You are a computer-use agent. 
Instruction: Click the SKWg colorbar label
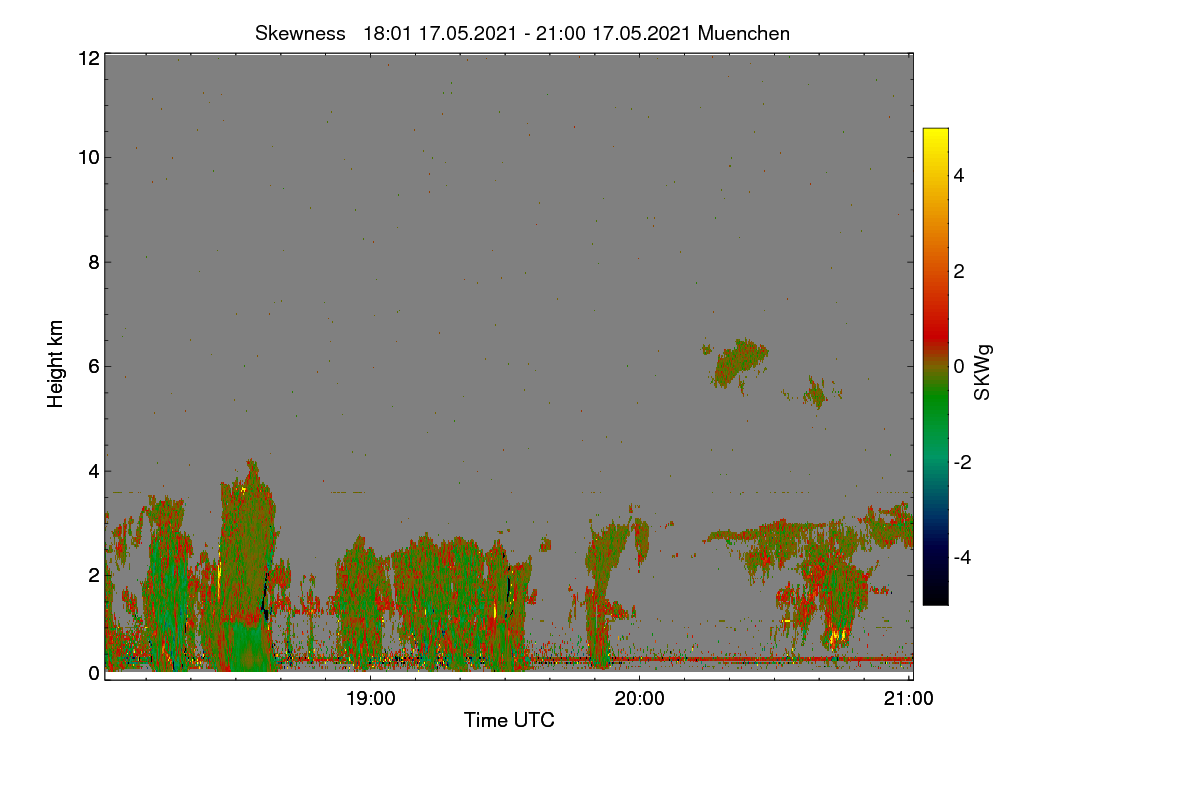pos(983,372)
